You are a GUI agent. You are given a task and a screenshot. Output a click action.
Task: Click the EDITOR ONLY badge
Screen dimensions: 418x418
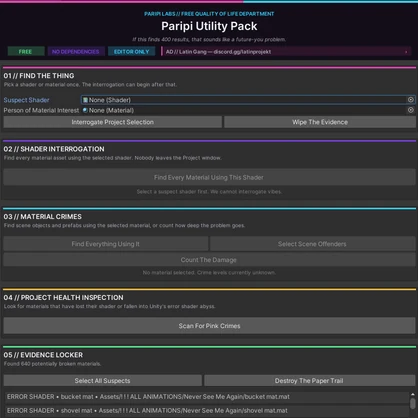[x=132, y=52]
